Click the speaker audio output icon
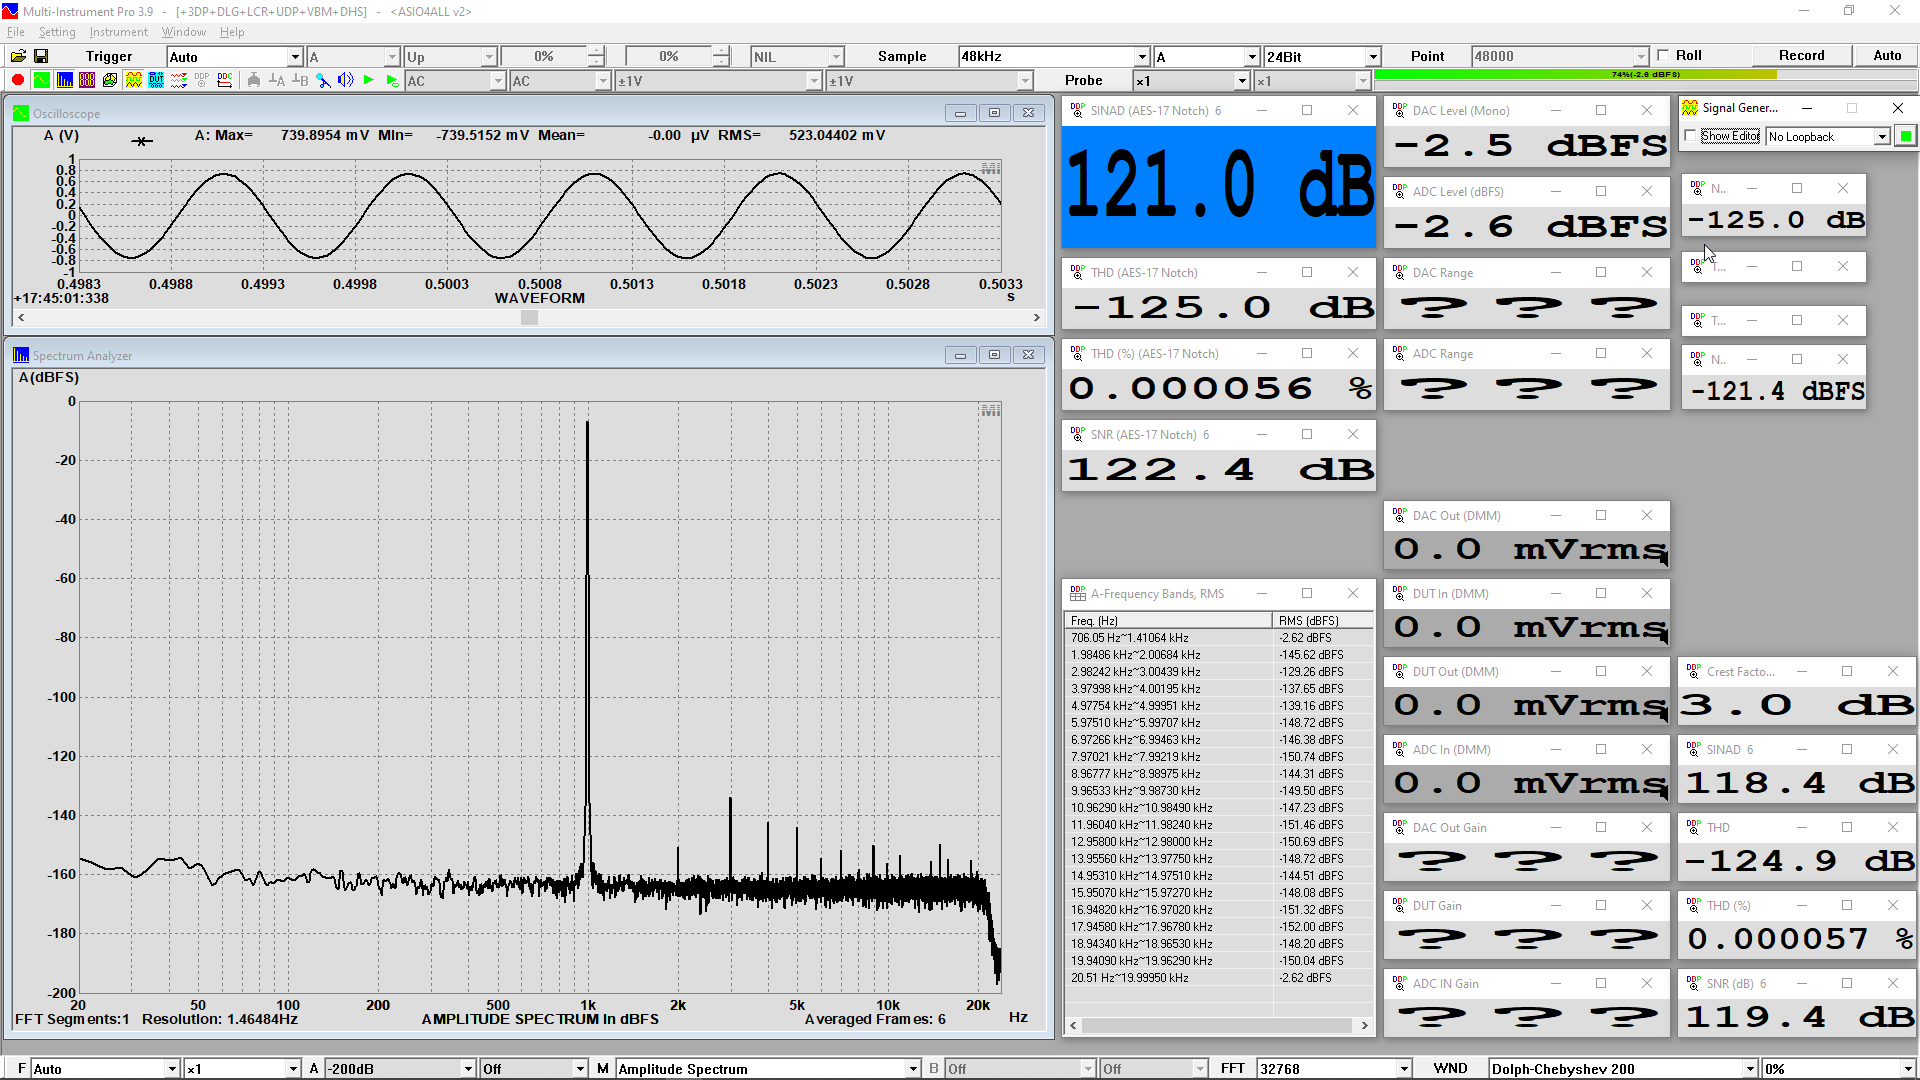This screenshot has height=1080, width=1920. [345, 80]
